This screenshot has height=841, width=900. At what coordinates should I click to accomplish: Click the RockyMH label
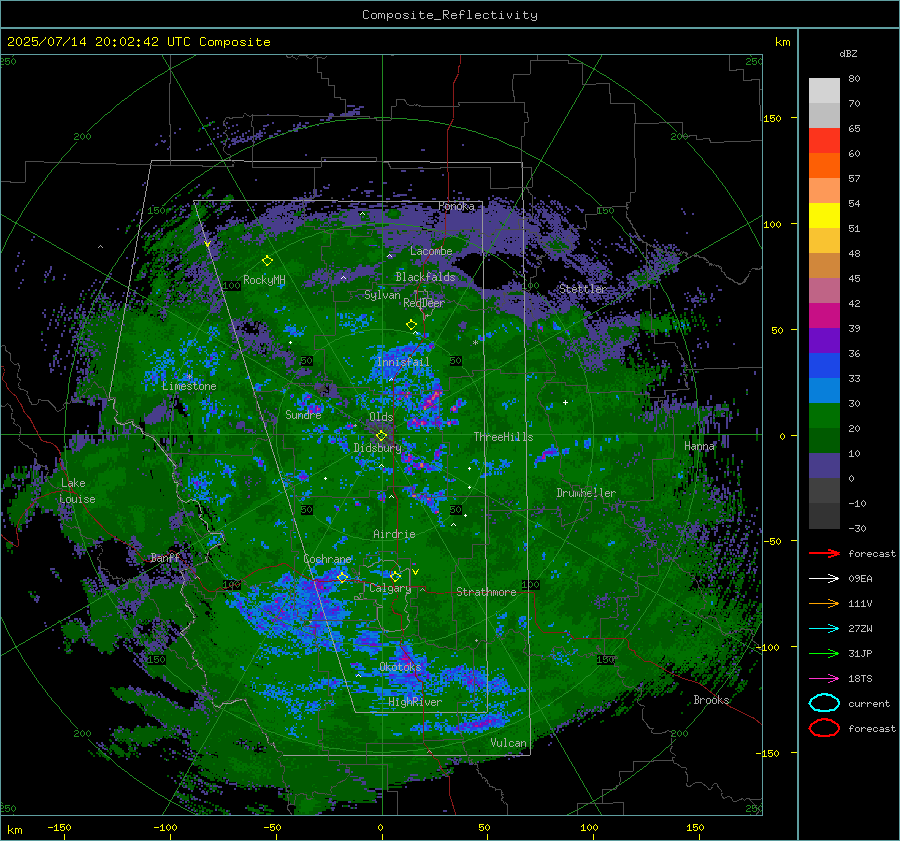pos(264,280)
